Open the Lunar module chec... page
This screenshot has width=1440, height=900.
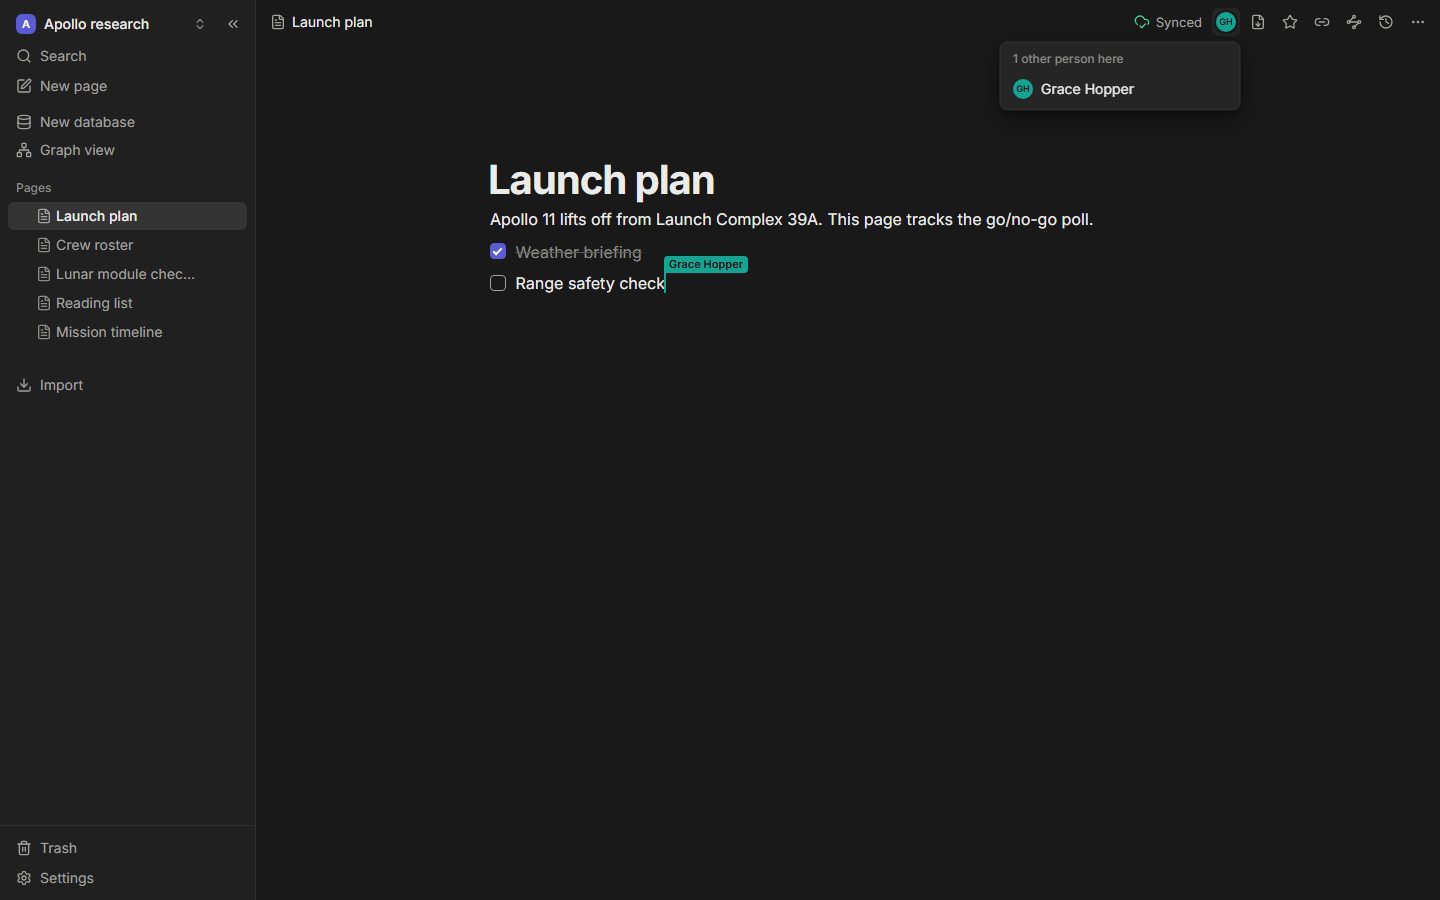(x=127, y=274)
